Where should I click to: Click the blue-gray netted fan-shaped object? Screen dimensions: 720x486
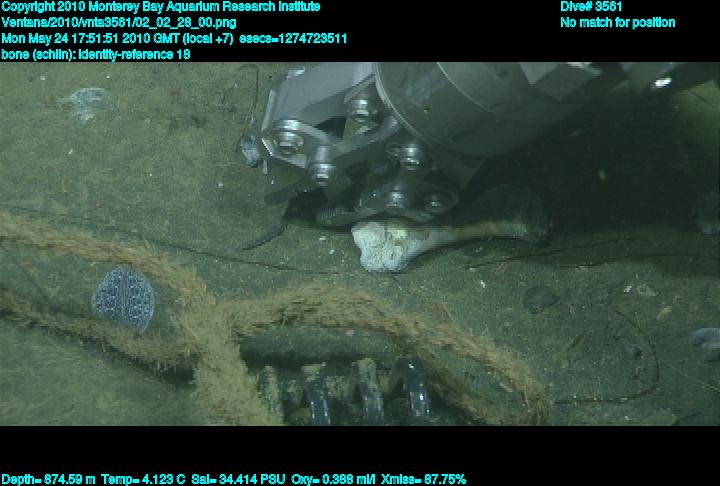[x=122, y=297]
